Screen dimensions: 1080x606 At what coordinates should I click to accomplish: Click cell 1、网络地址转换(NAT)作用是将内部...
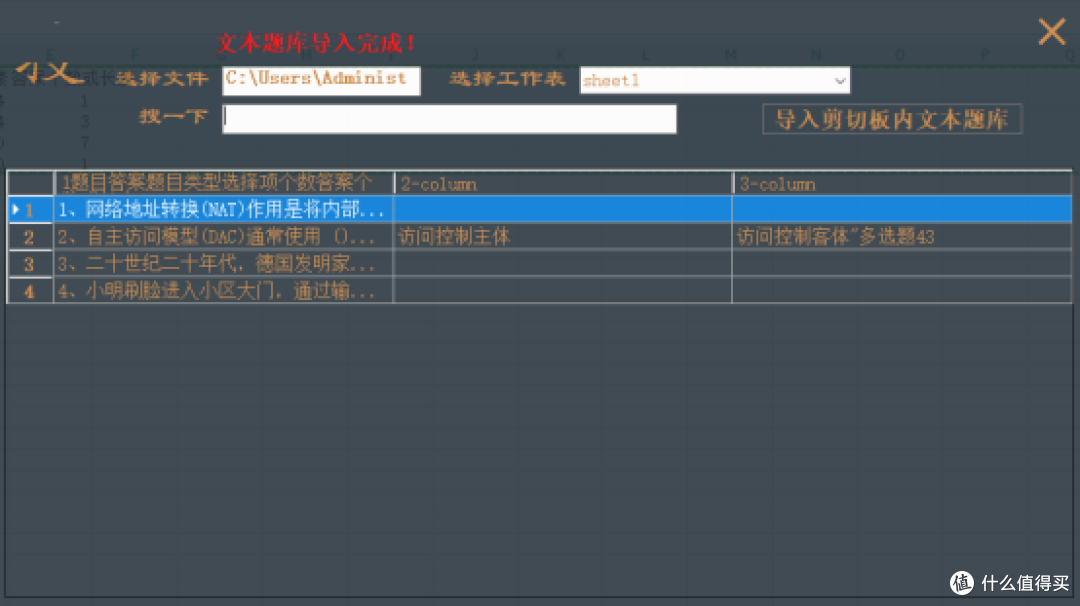[224, 209]
